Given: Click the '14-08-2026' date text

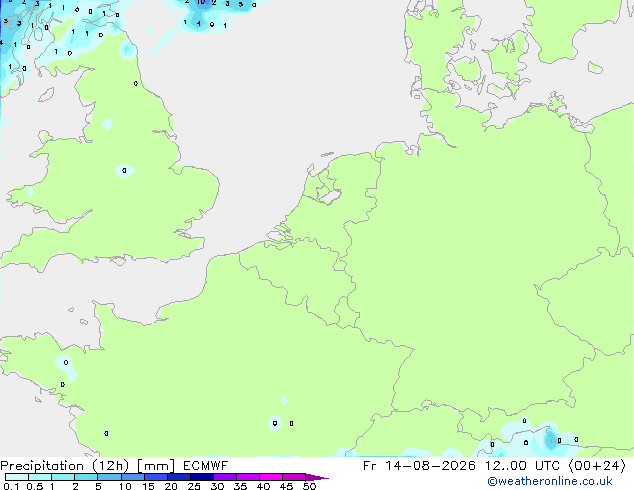Looking at the screenshot, I should (430, 466).
